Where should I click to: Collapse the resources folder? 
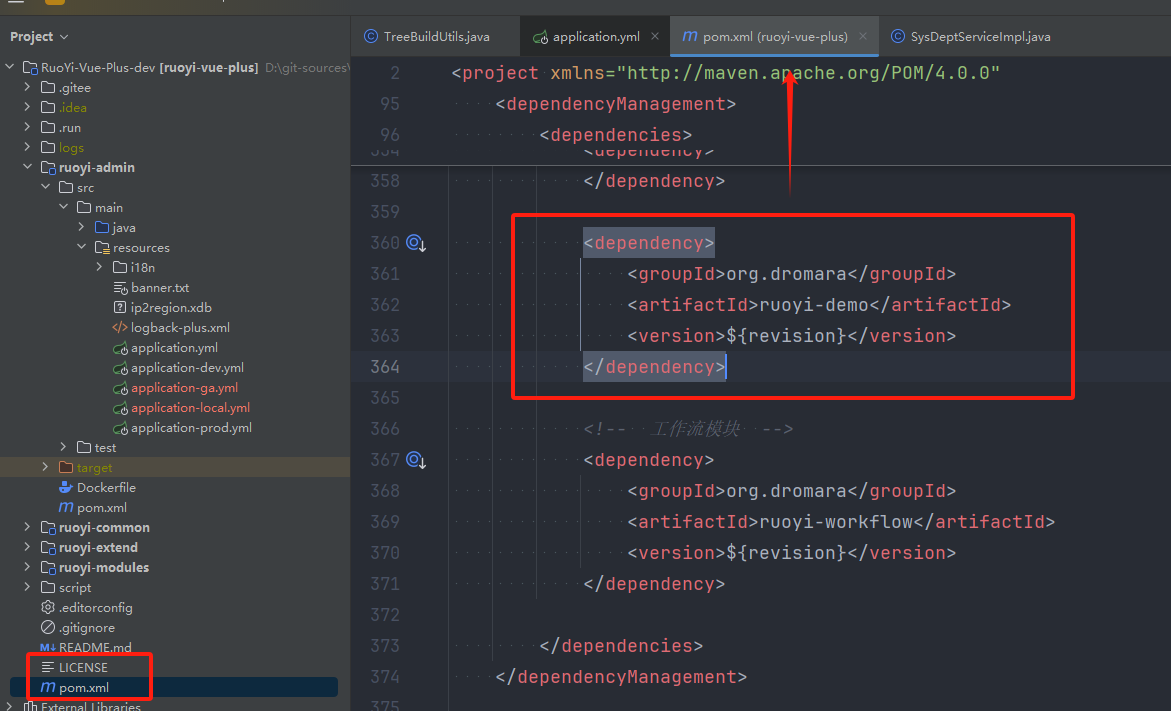(81, 247)
